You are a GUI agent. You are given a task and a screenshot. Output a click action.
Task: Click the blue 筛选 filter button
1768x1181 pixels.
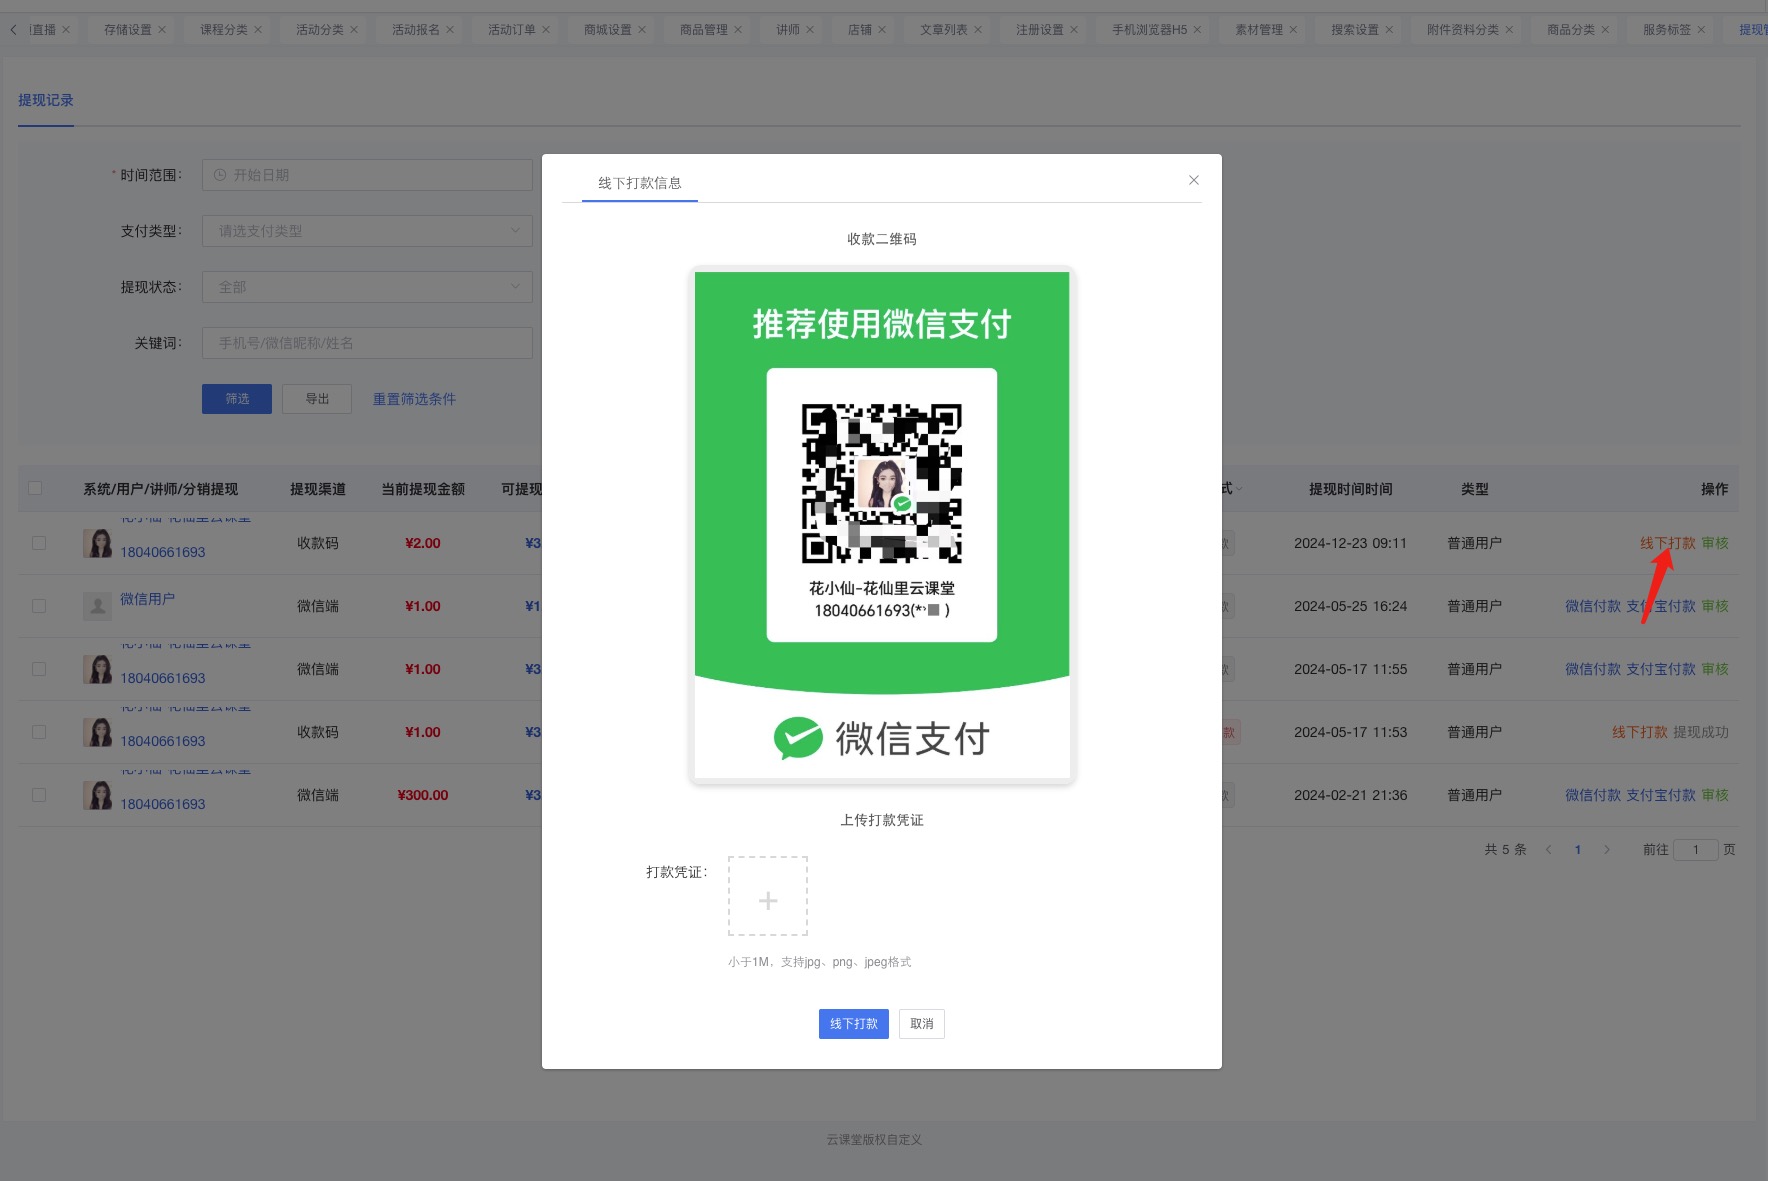tap(237, 399)
